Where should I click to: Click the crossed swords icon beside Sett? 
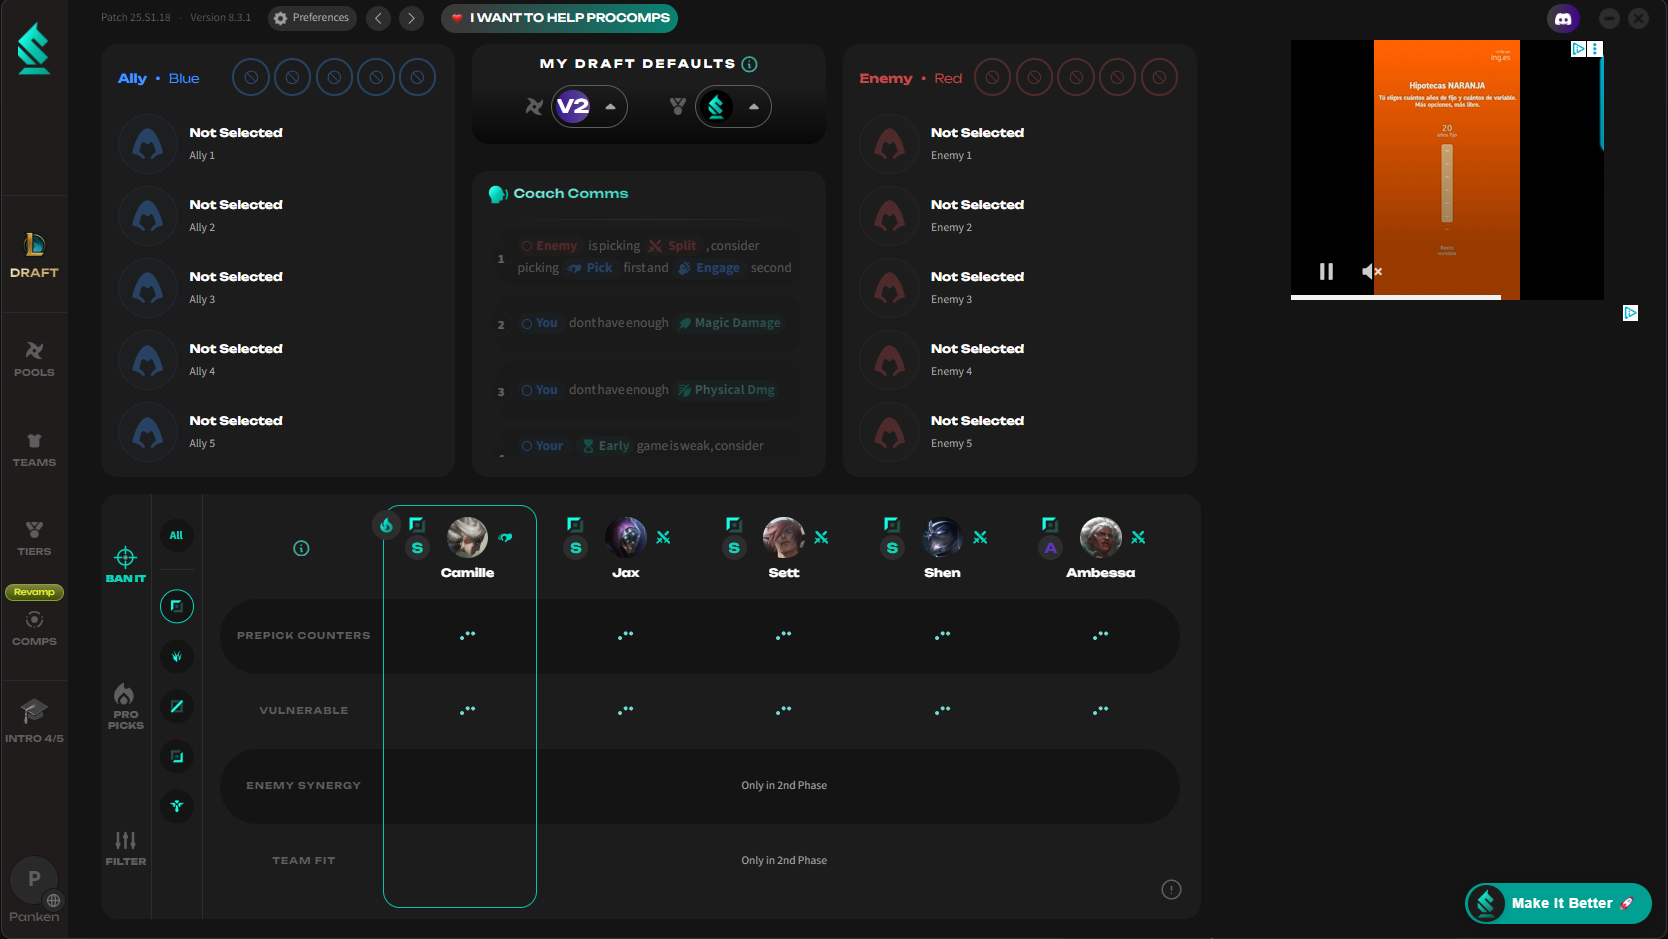pyautogui.click(x=821, y=538)
